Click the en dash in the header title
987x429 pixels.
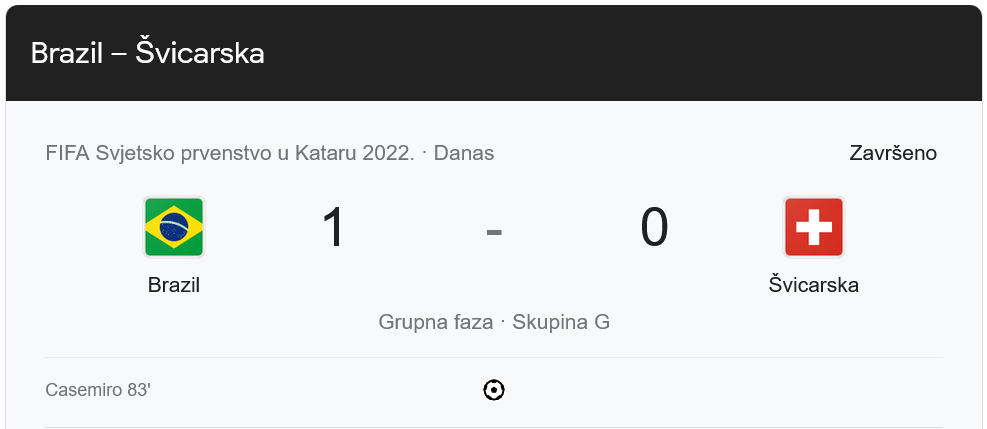118,54
